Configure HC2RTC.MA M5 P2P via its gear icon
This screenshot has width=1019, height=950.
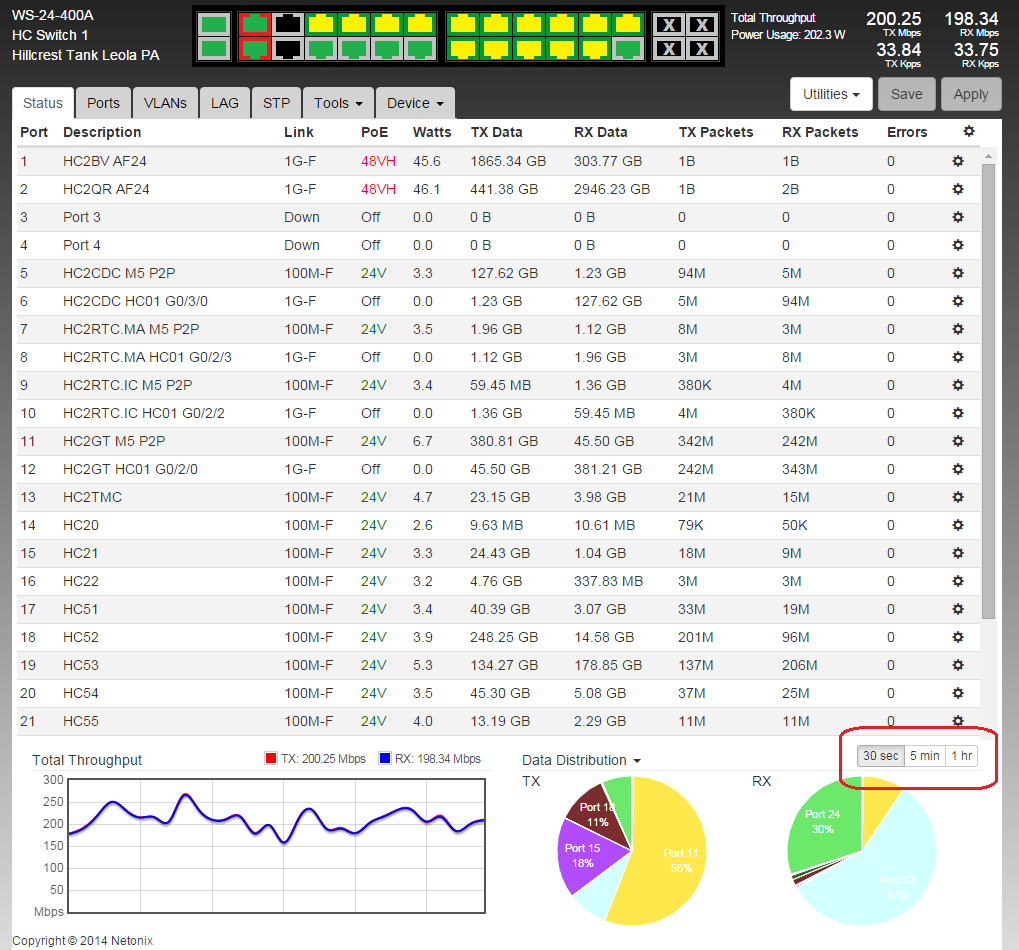tap(958, 328)
